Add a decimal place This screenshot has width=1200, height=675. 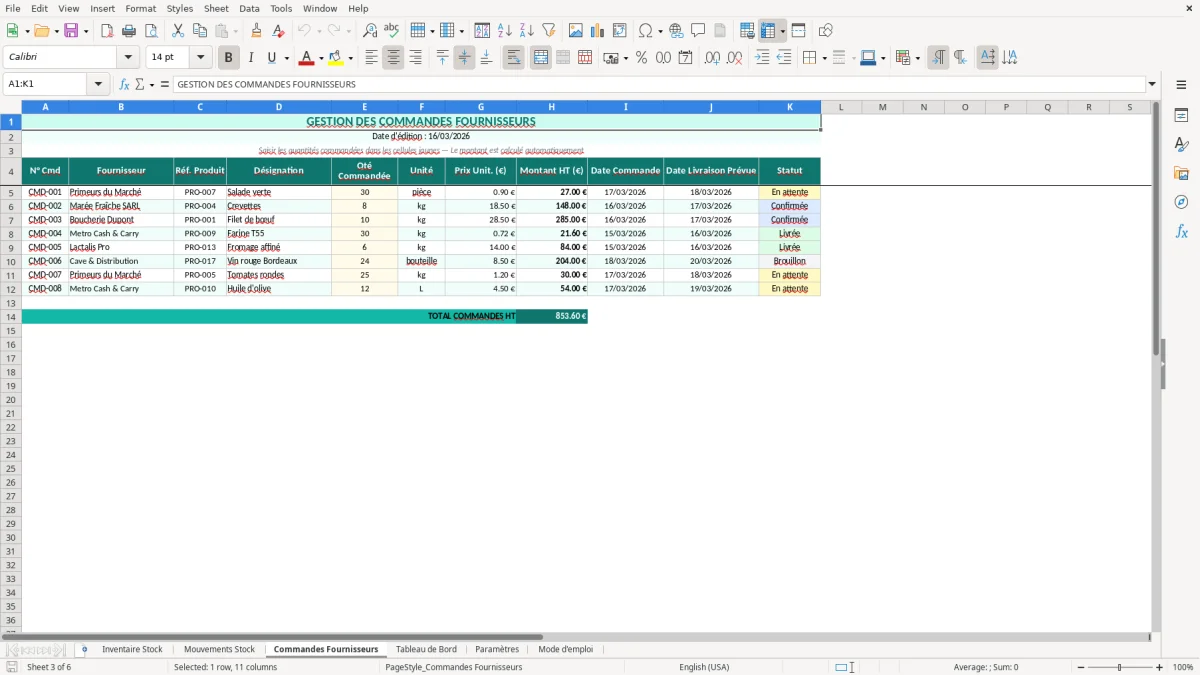tap(712, 58)
